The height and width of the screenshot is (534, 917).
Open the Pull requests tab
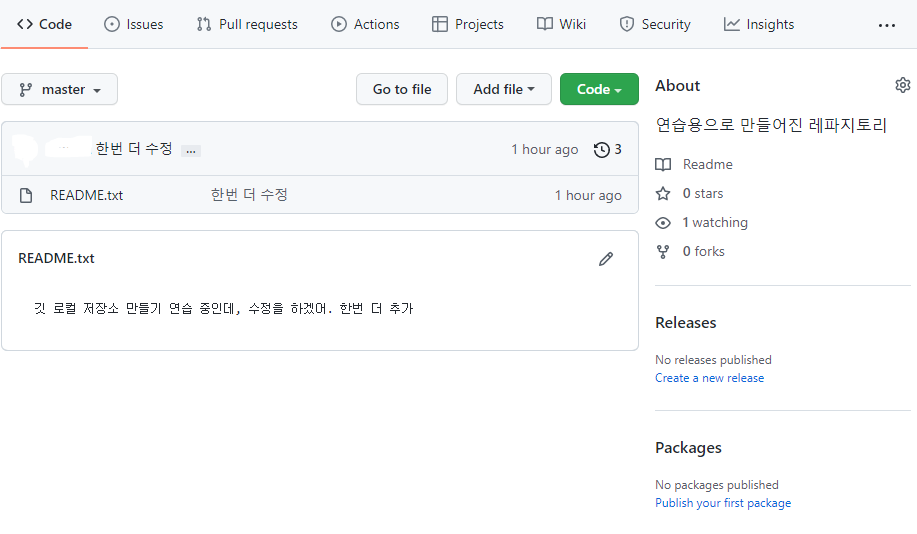click(x=247, y=24)
